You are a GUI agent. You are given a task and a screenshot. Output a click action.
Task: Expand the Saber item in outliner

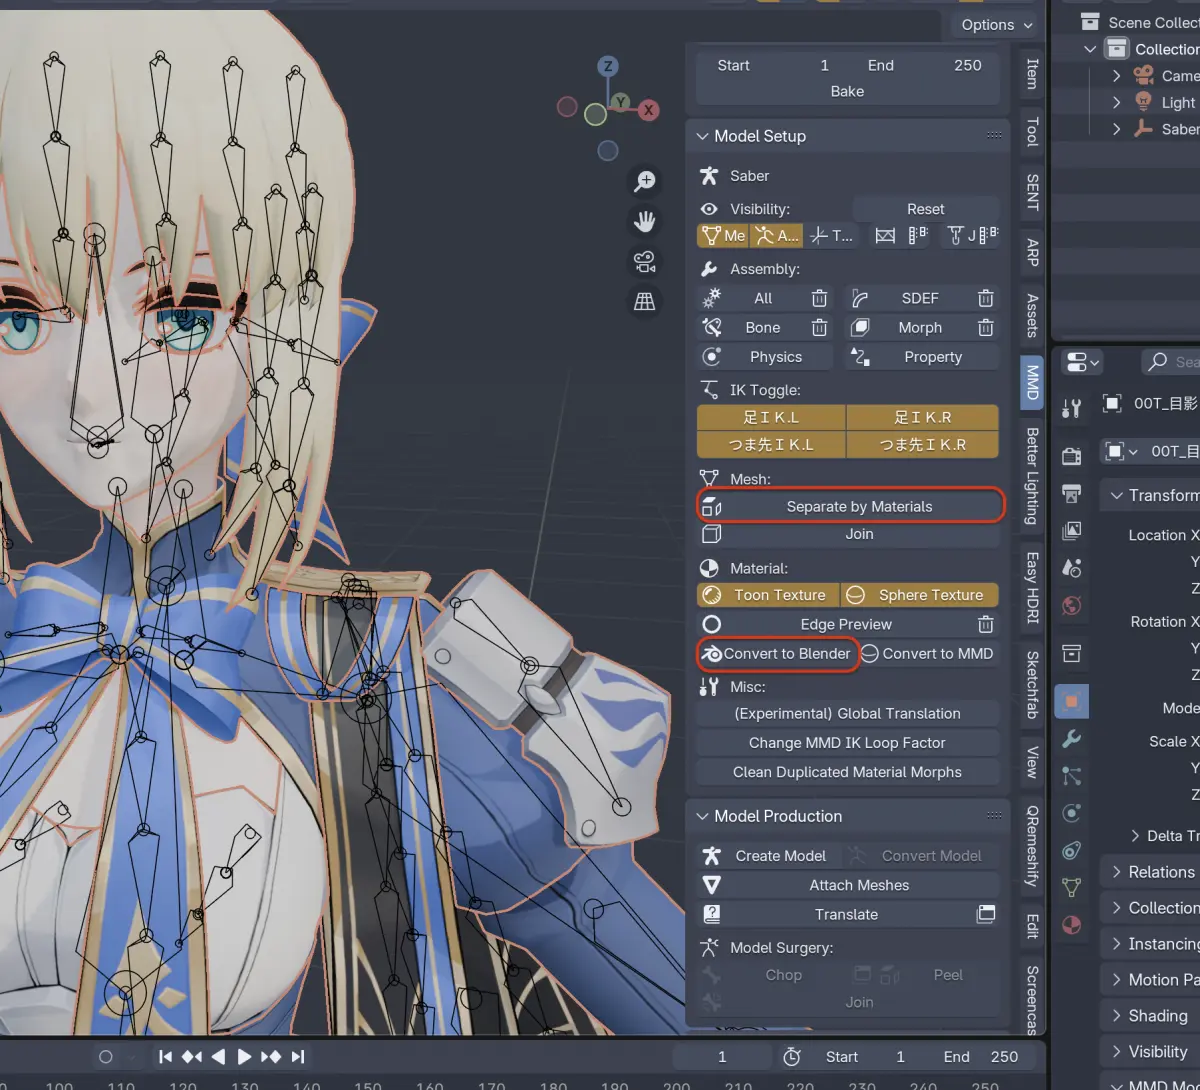(1117, 129)
